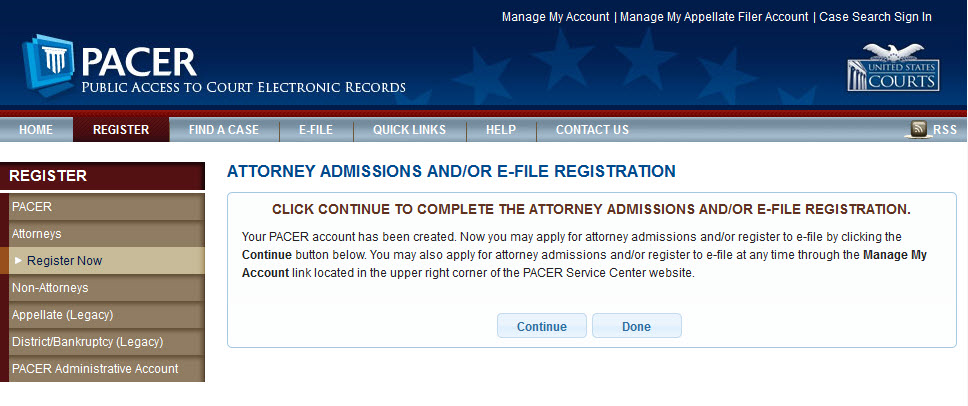Click the PACER logo icon
The width and height of the screenshot is (968, 406).
point(49,65)
